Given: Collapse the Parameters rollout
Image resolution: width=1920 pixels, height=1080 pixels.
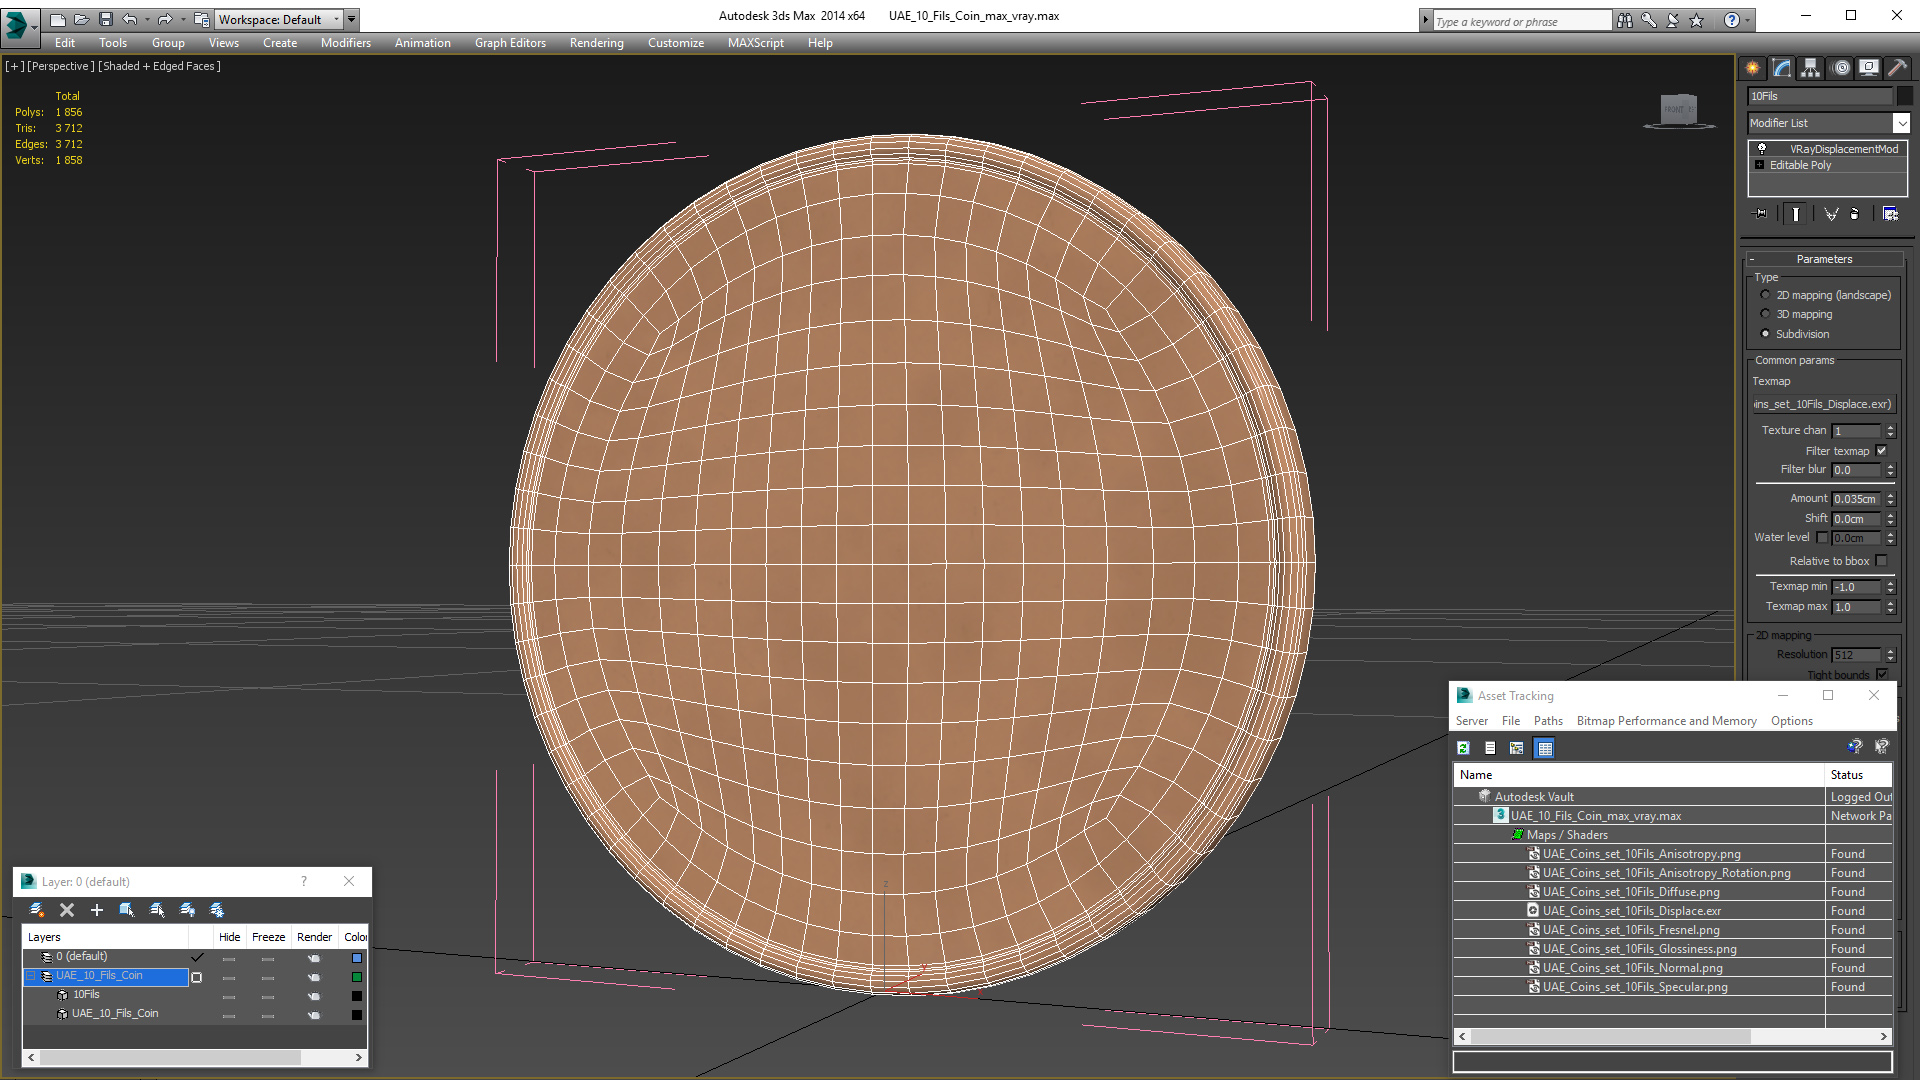Looking at the screenshot, I should click(1824, 259).
